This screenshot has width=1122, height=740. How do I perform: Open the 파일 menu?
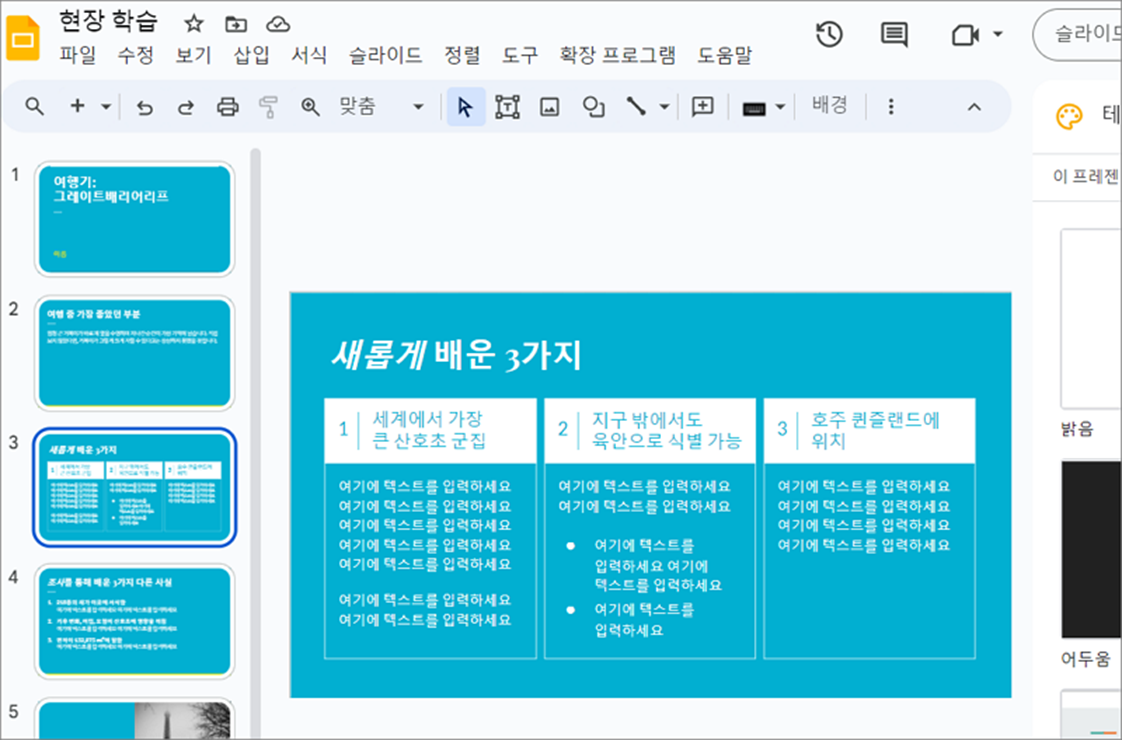pyautogui.click(x=77, y=55)
